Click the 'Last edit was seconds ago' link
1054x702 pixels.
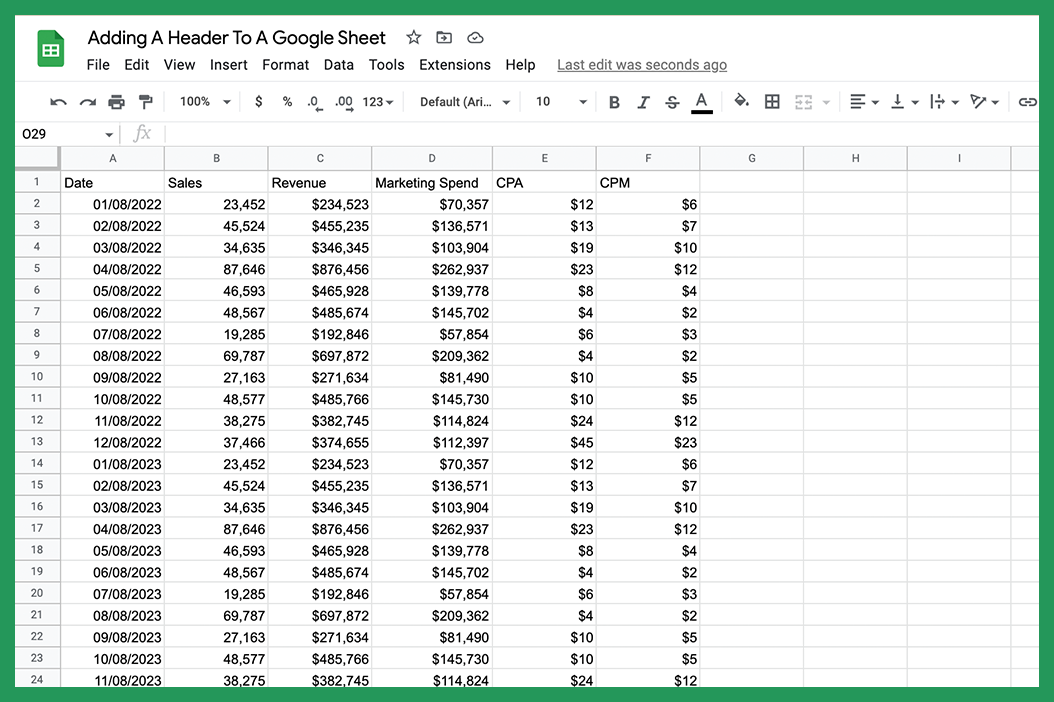coord(641,64)
